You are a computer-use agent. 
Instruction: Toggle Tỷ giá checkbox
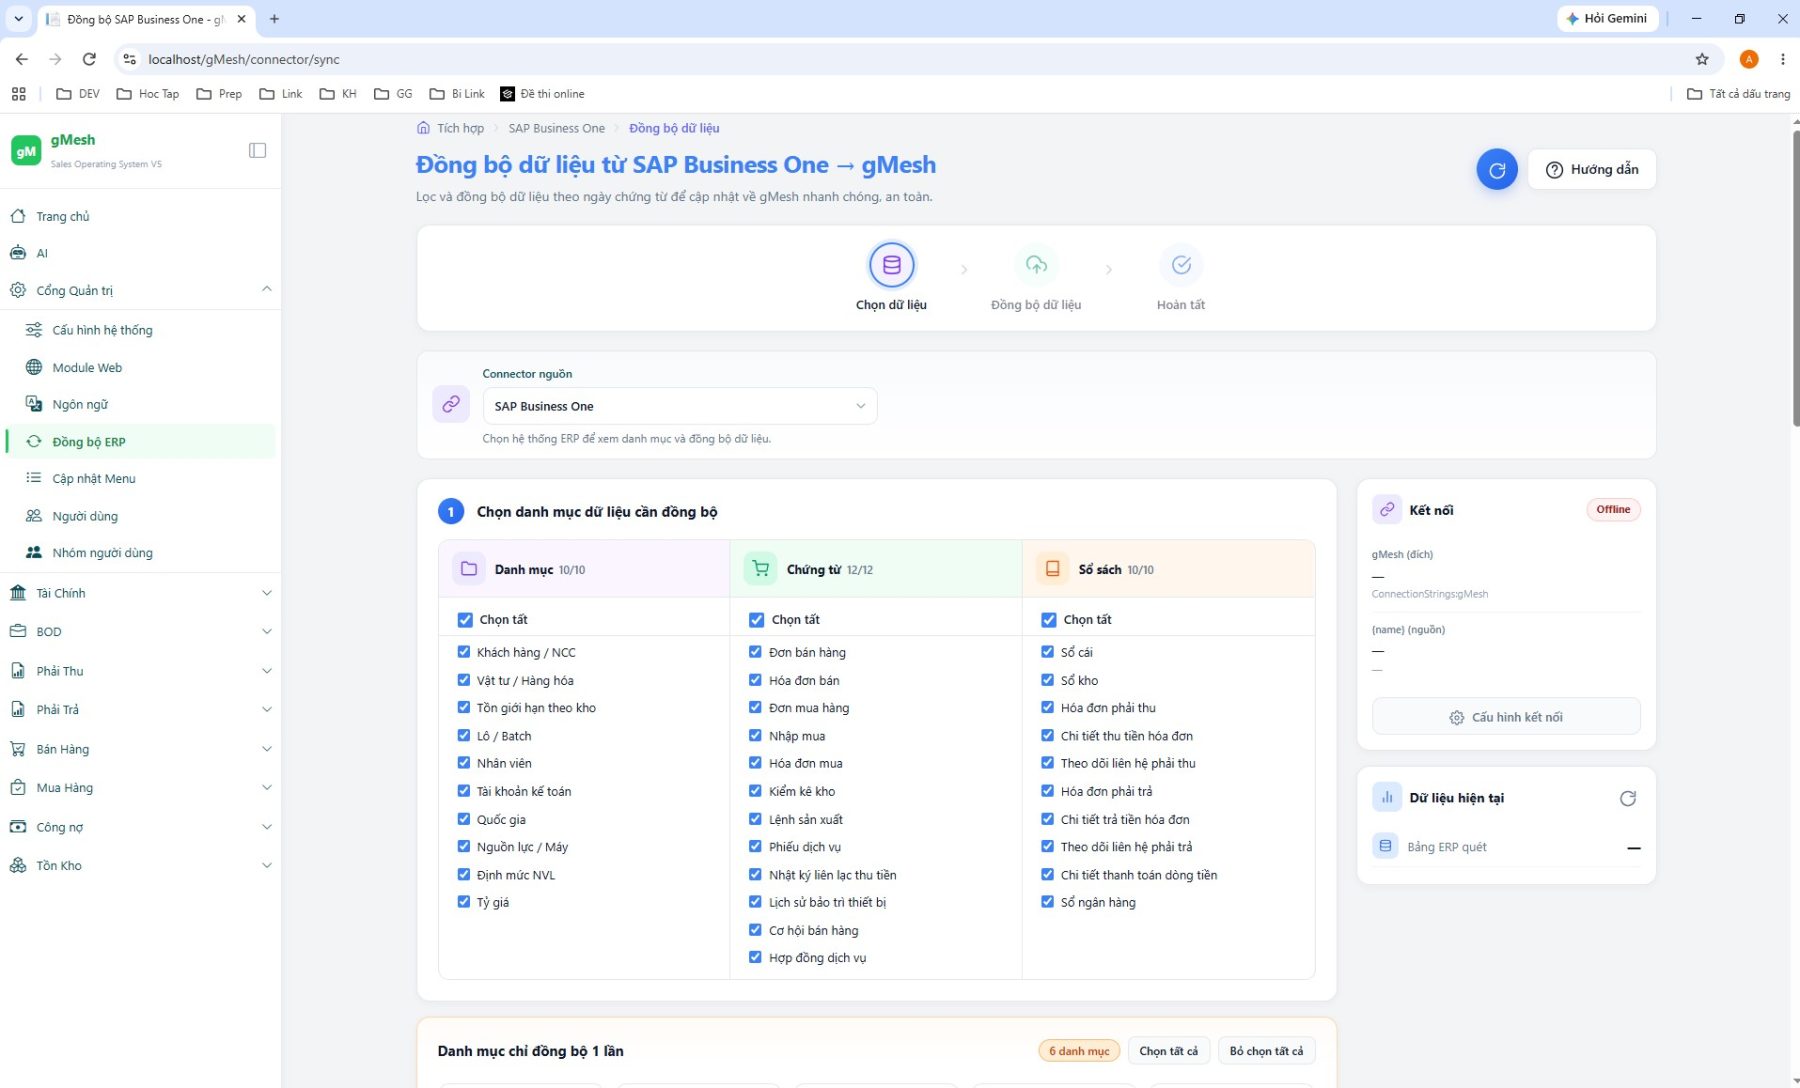(x=464, y=902)
